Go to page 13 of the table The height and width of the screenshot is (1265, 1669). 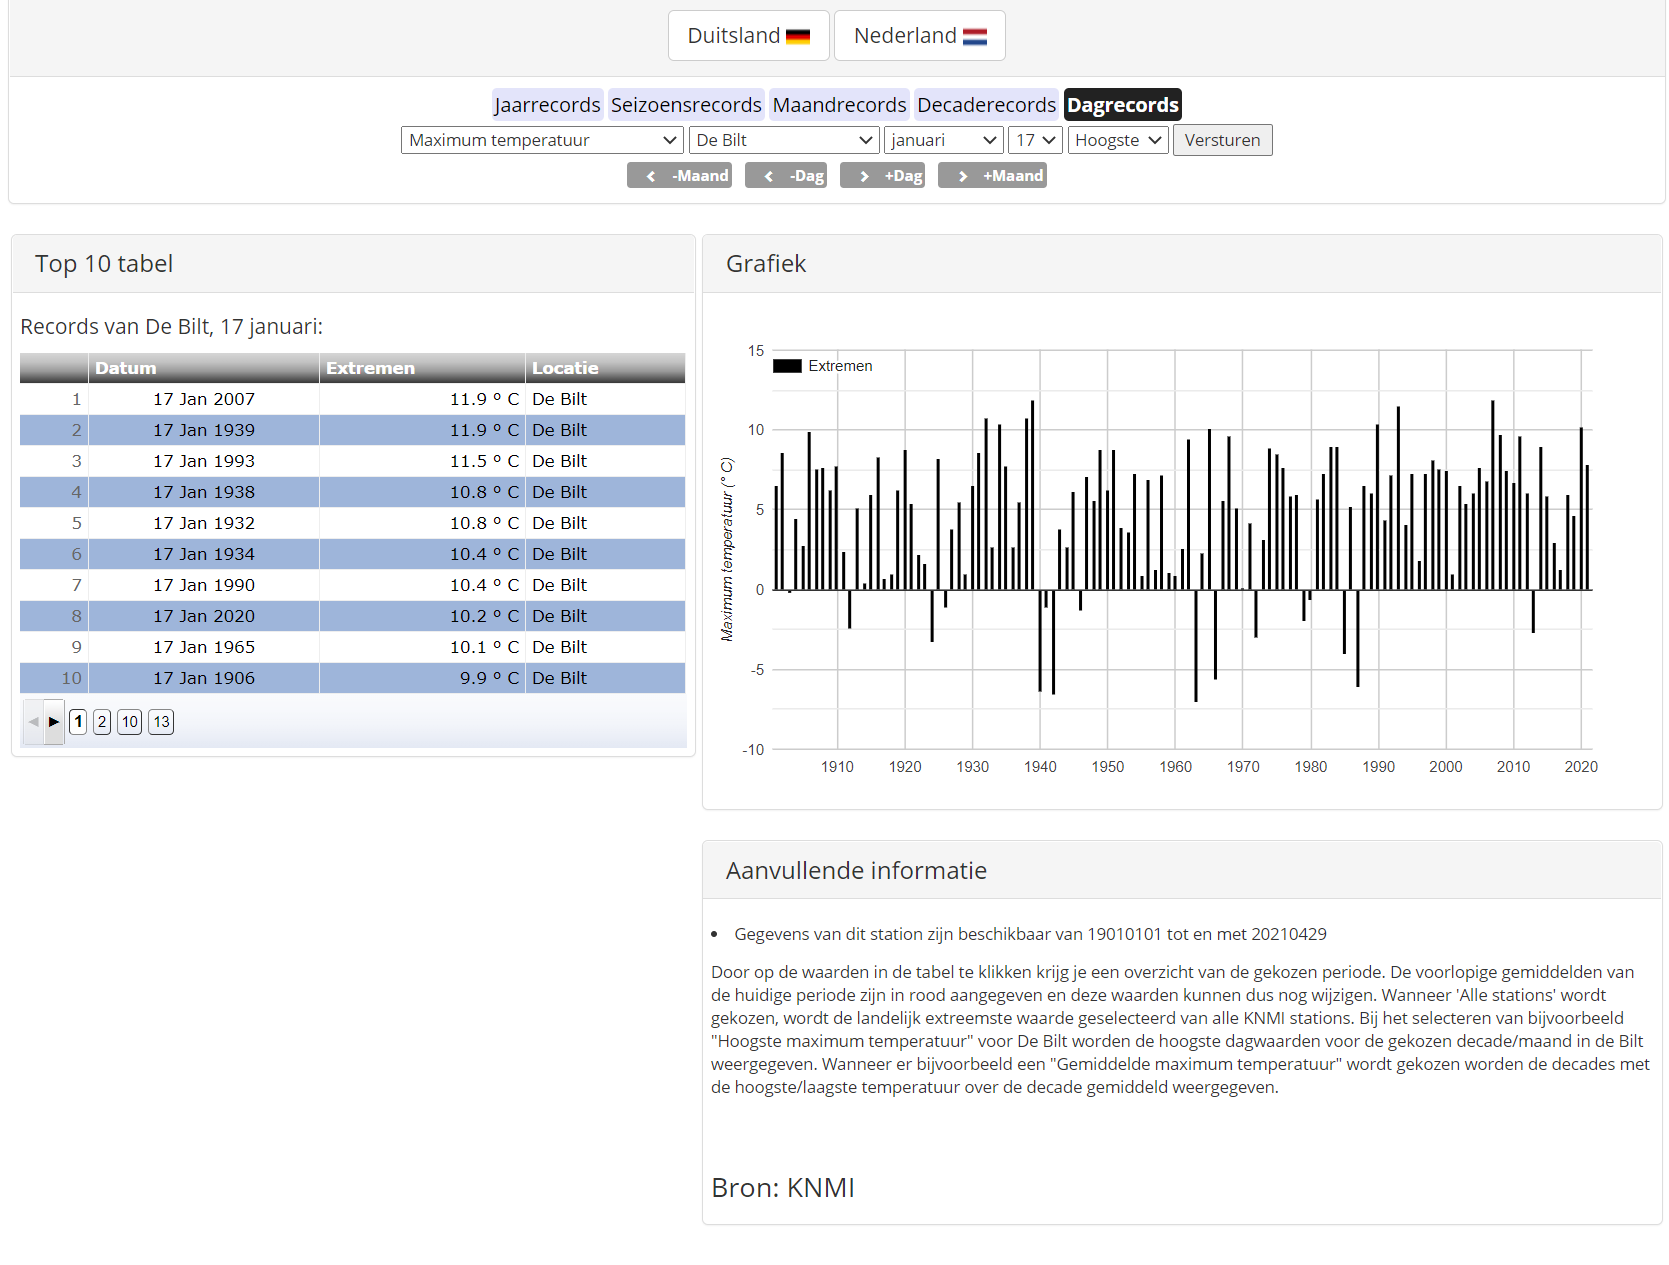(161, 722)
